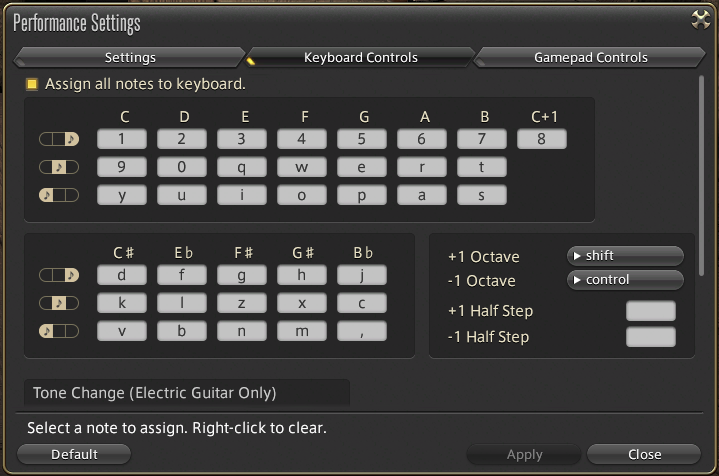The height and width of the screenshot is (476, 719).
Task: Select the +1 Half Step key field
Action: point(651,310)
